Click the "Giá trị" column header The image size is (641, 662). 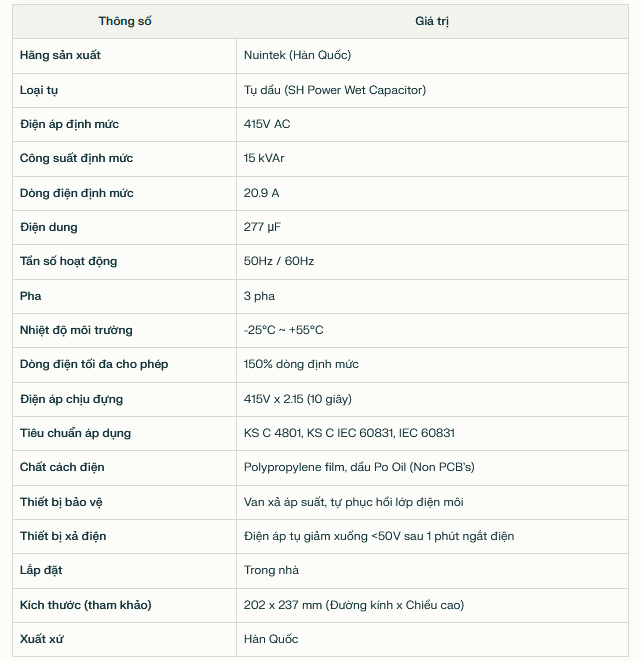tap(432, 21)
